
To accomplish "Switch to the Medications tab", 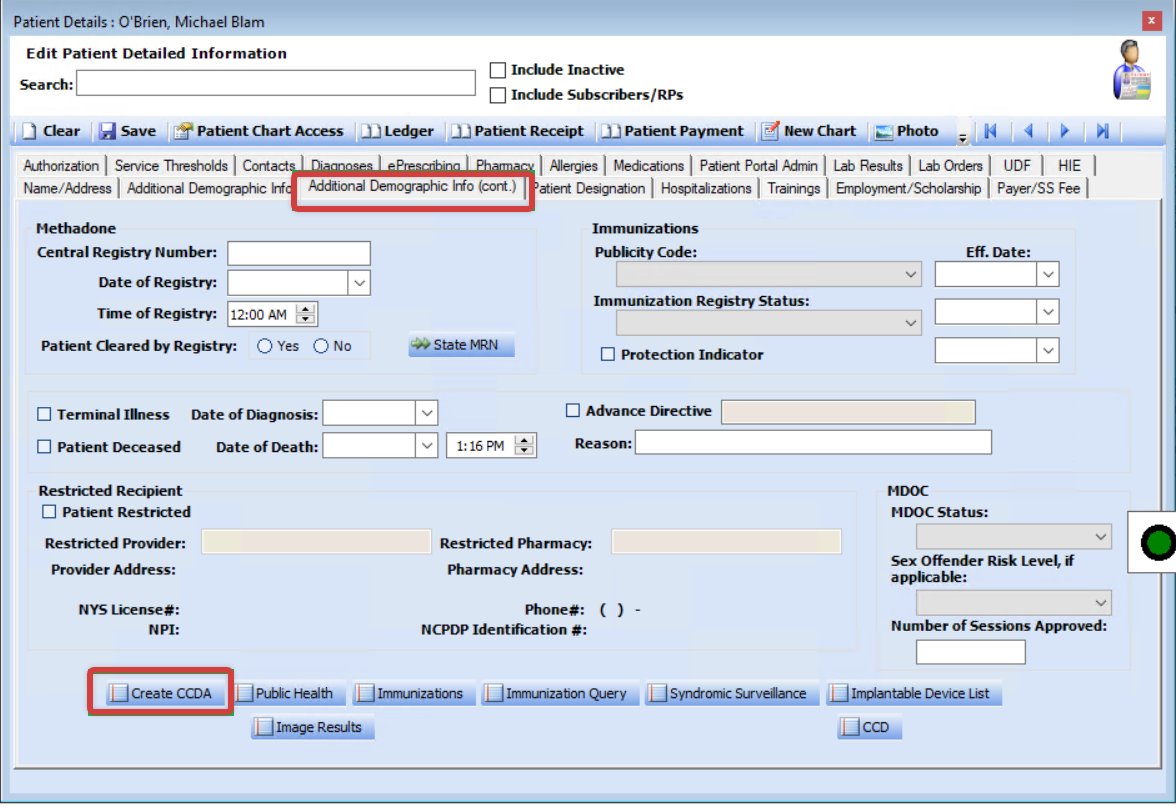I will 648,165.
